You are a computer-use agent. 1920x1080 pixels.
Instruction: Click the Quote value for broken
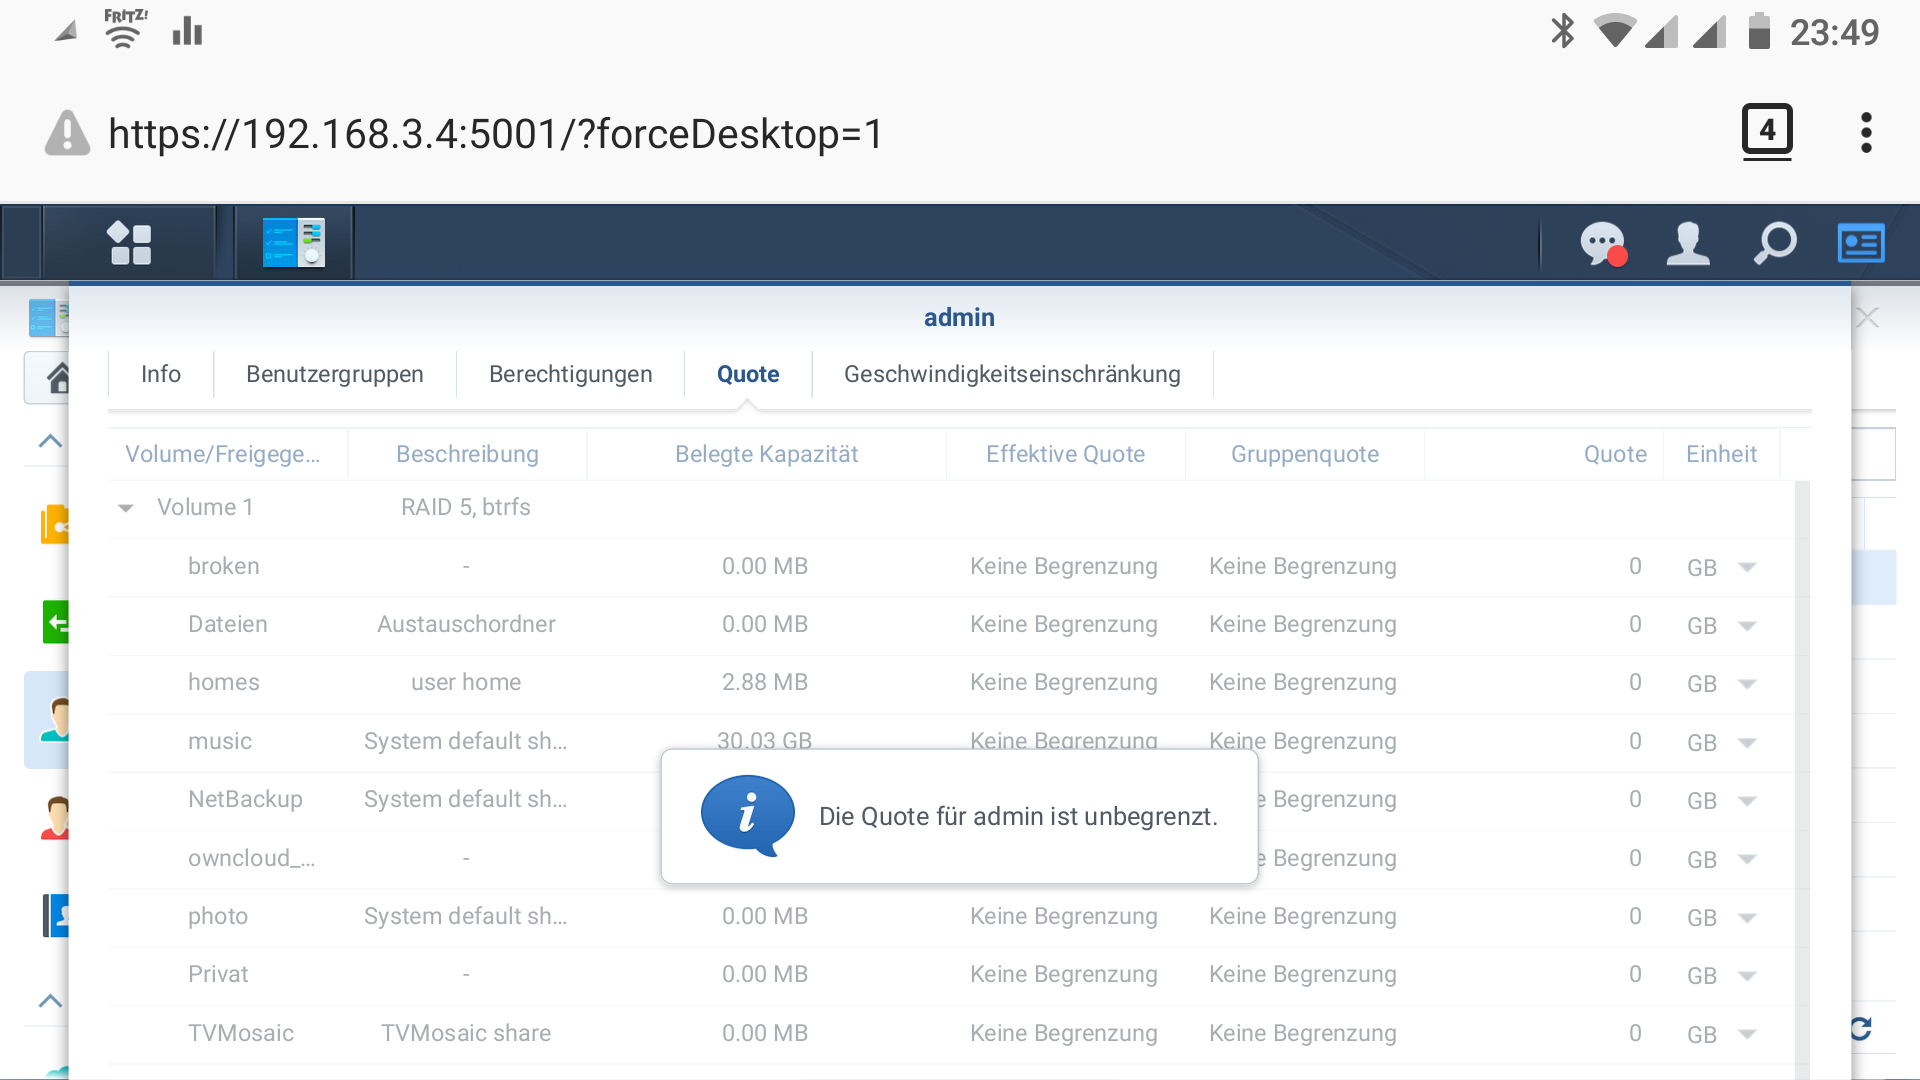click(1635, 566)
